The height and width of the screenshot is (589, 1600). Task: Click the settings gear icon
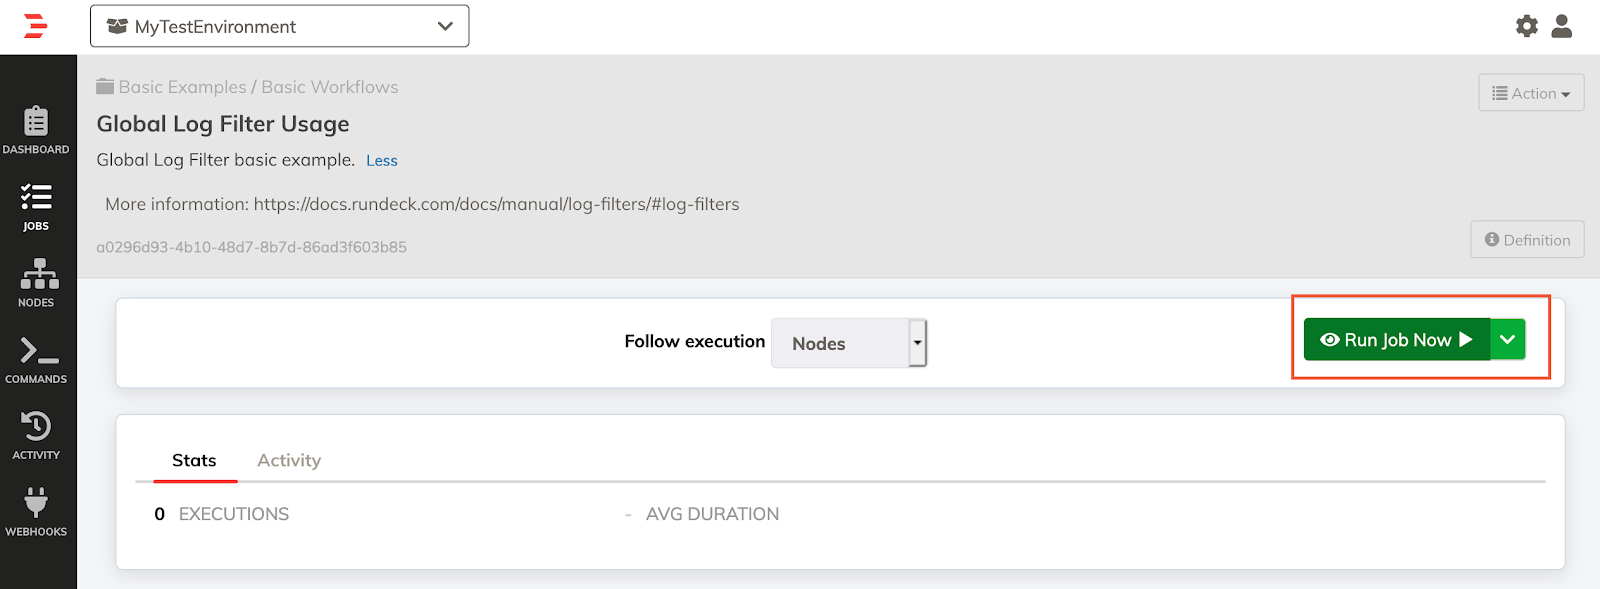coord(1526,26)
